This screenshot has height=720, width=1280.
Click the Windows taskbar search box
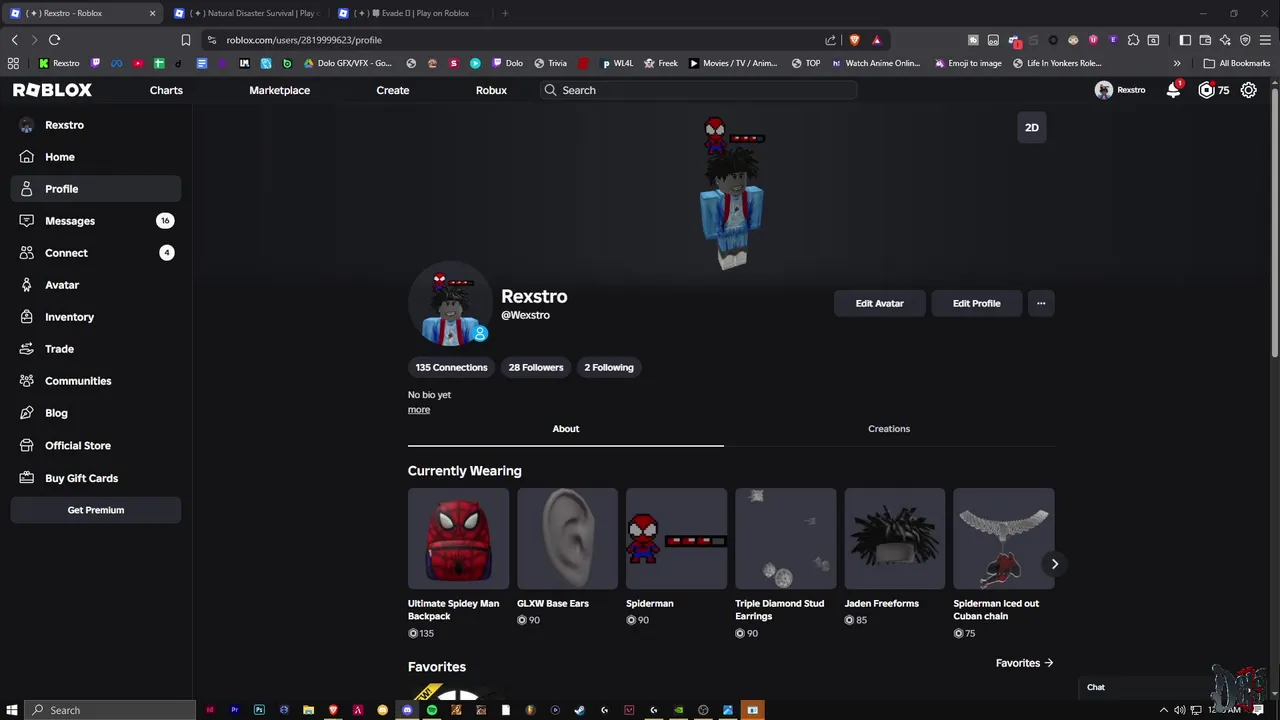point(109,710)
